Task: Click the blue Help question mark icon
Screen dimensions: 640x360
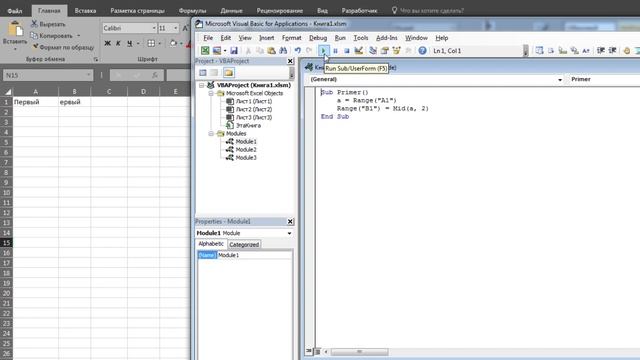Action: [422, 51]
